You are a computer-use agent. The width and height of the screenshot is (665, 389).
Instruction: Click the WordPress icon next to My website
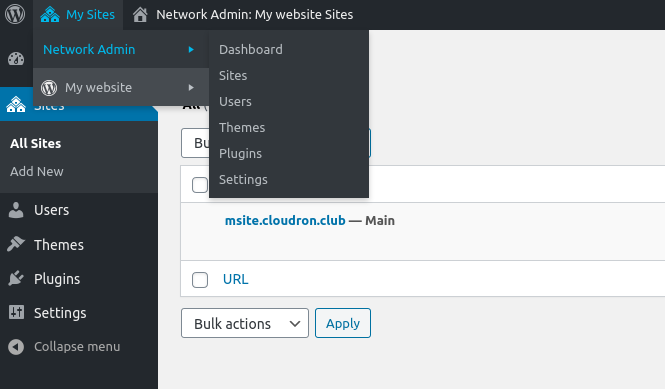click(49, 88)
